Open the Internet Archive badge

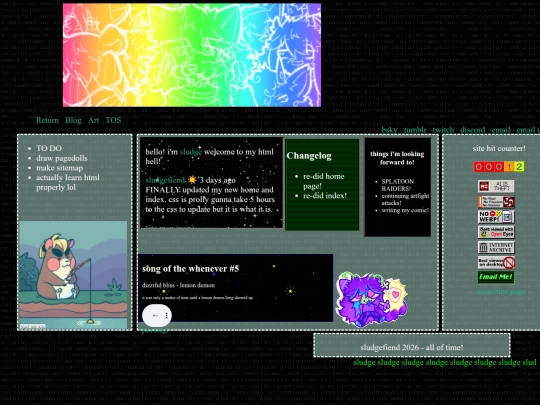coord(496,247)
